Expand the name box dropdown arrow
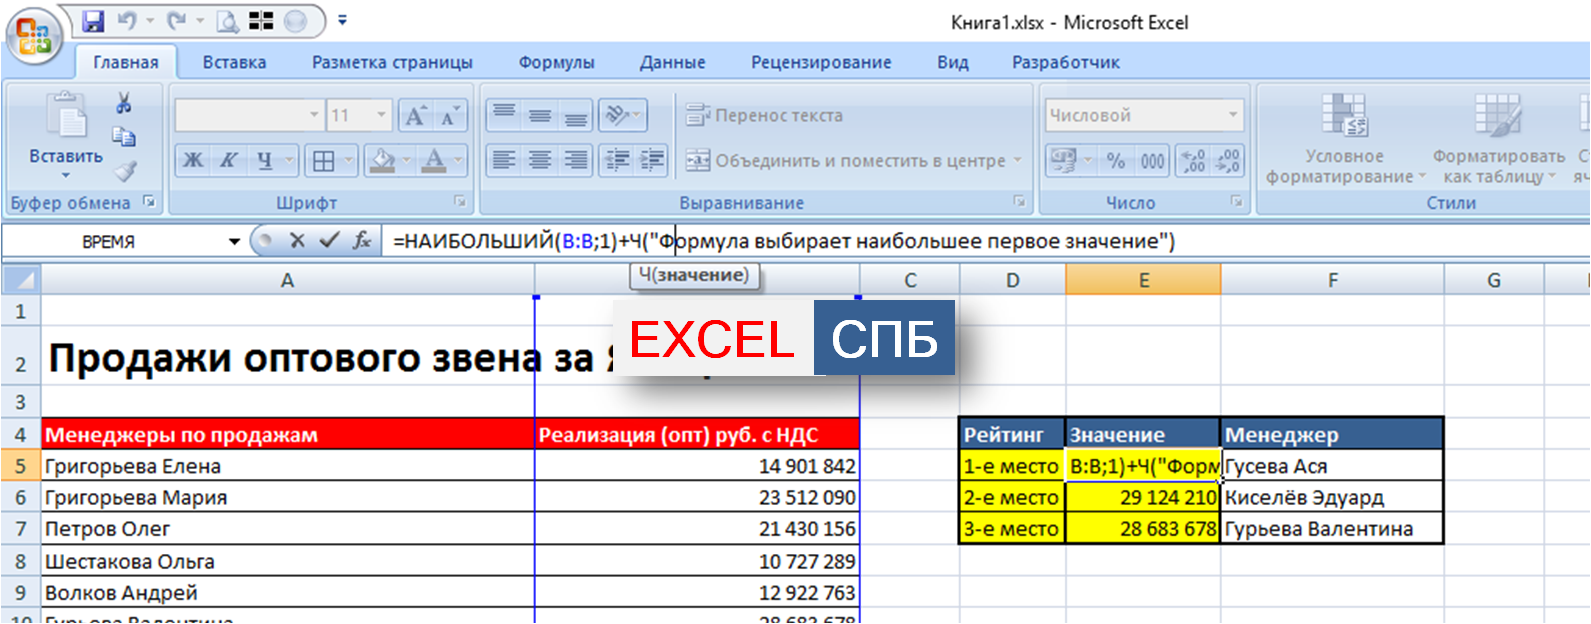The image size is (1591, 624). (x=234, y=241)
